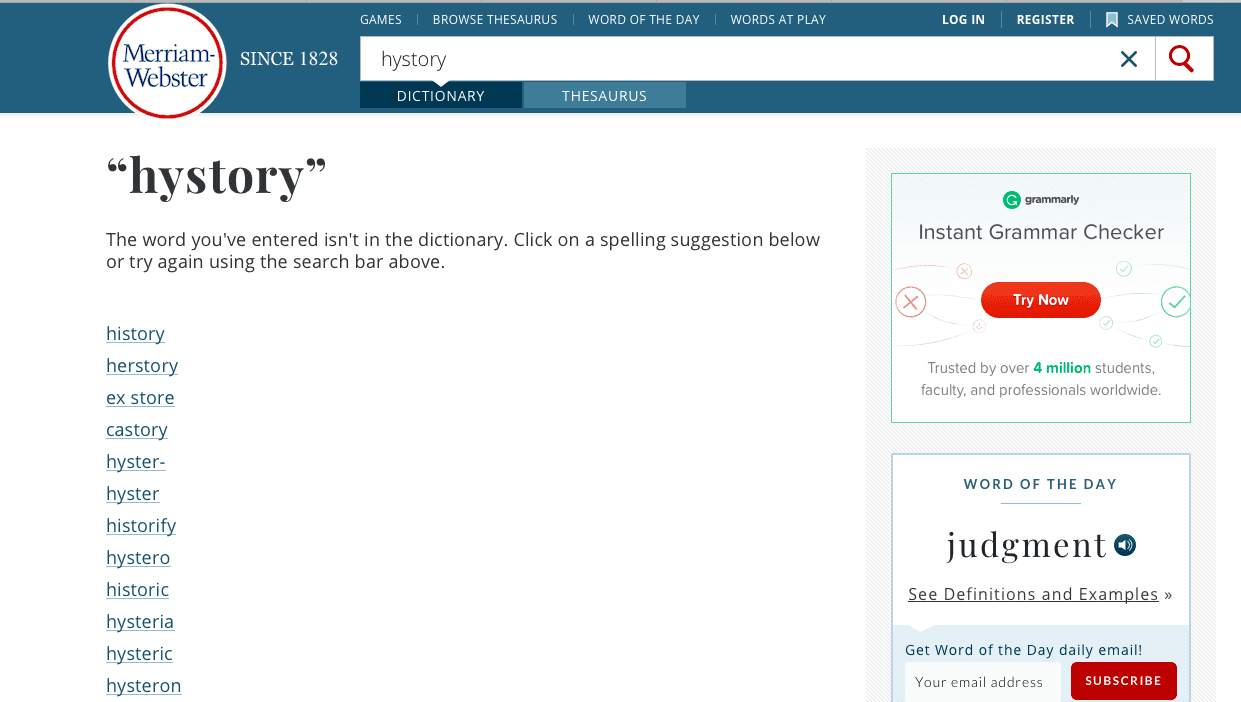1241x702 pixels.
Task: Open See Definitions and Examples link
Action: (x=1033, y=594)
